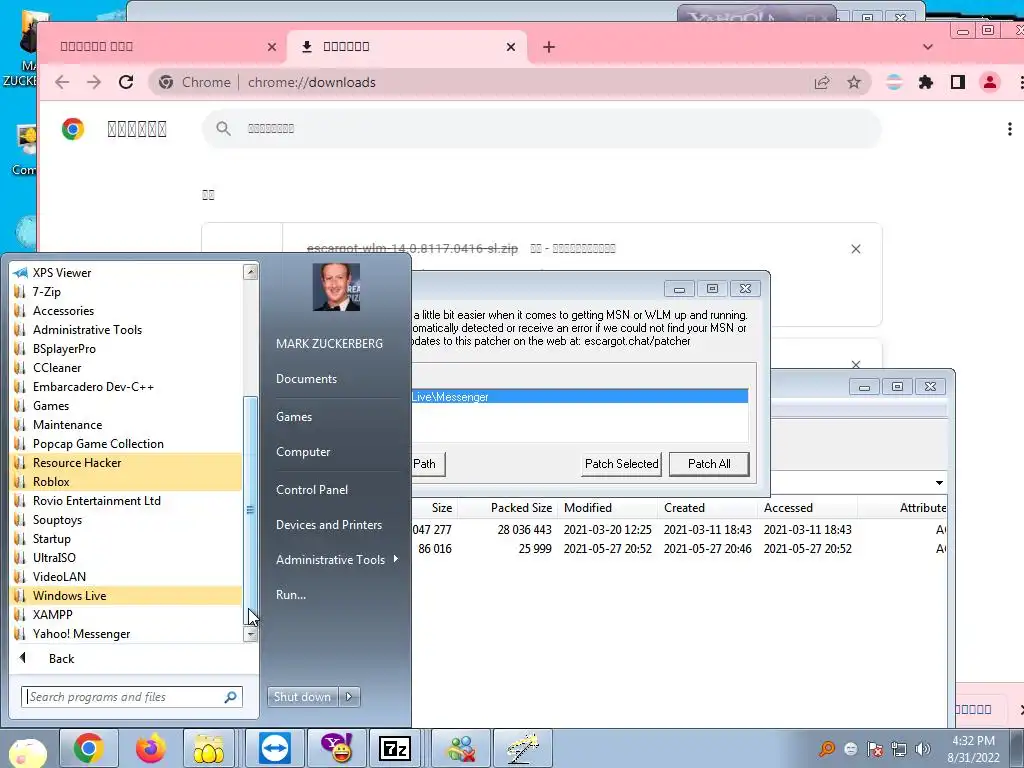Click the Start menu search programs field
Image resolution: width=1024 pixels, height=768 pixels.
[124, 697]
